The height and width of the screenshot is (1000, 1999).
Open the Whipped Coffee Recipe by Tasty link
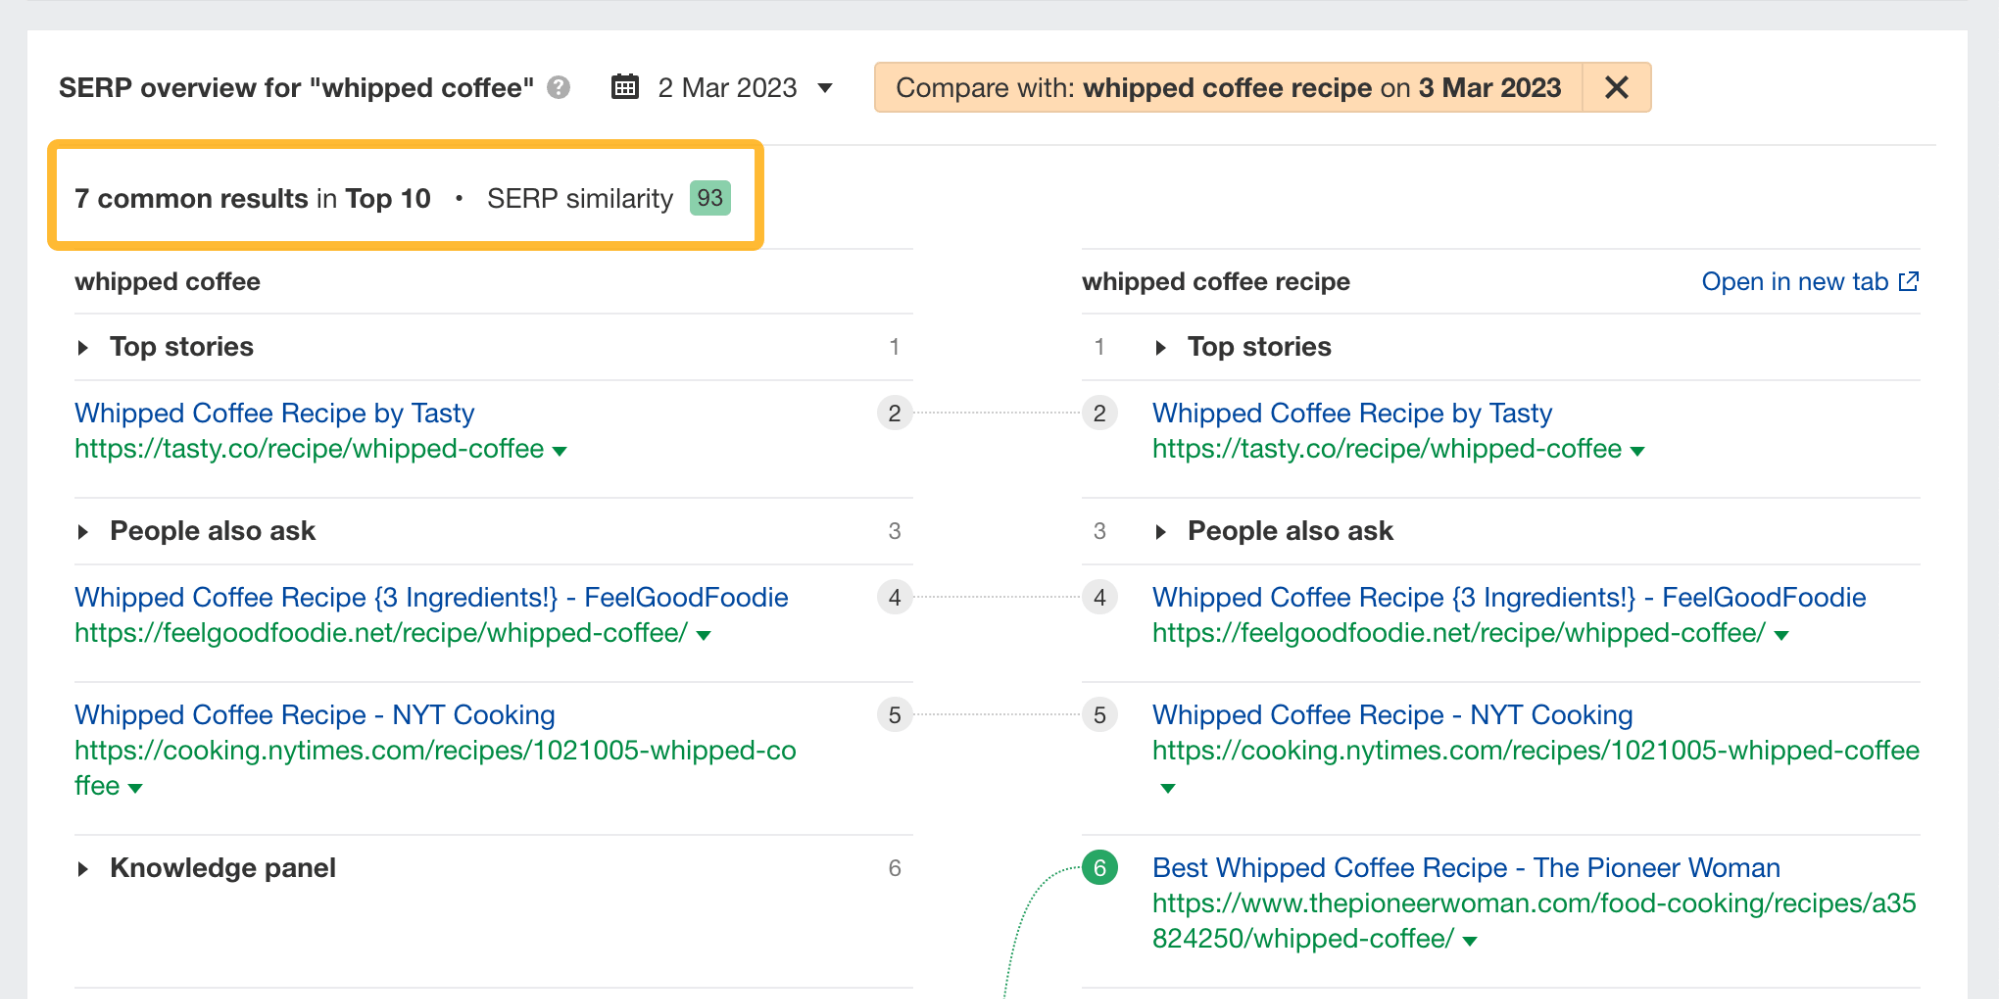[x=273, y=413]
